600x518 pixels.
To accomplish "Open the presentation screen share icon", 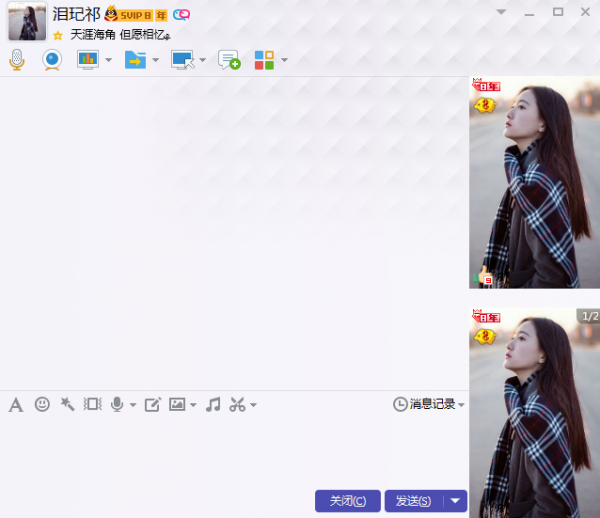I will pyautogui.click(x=88, y=60).
